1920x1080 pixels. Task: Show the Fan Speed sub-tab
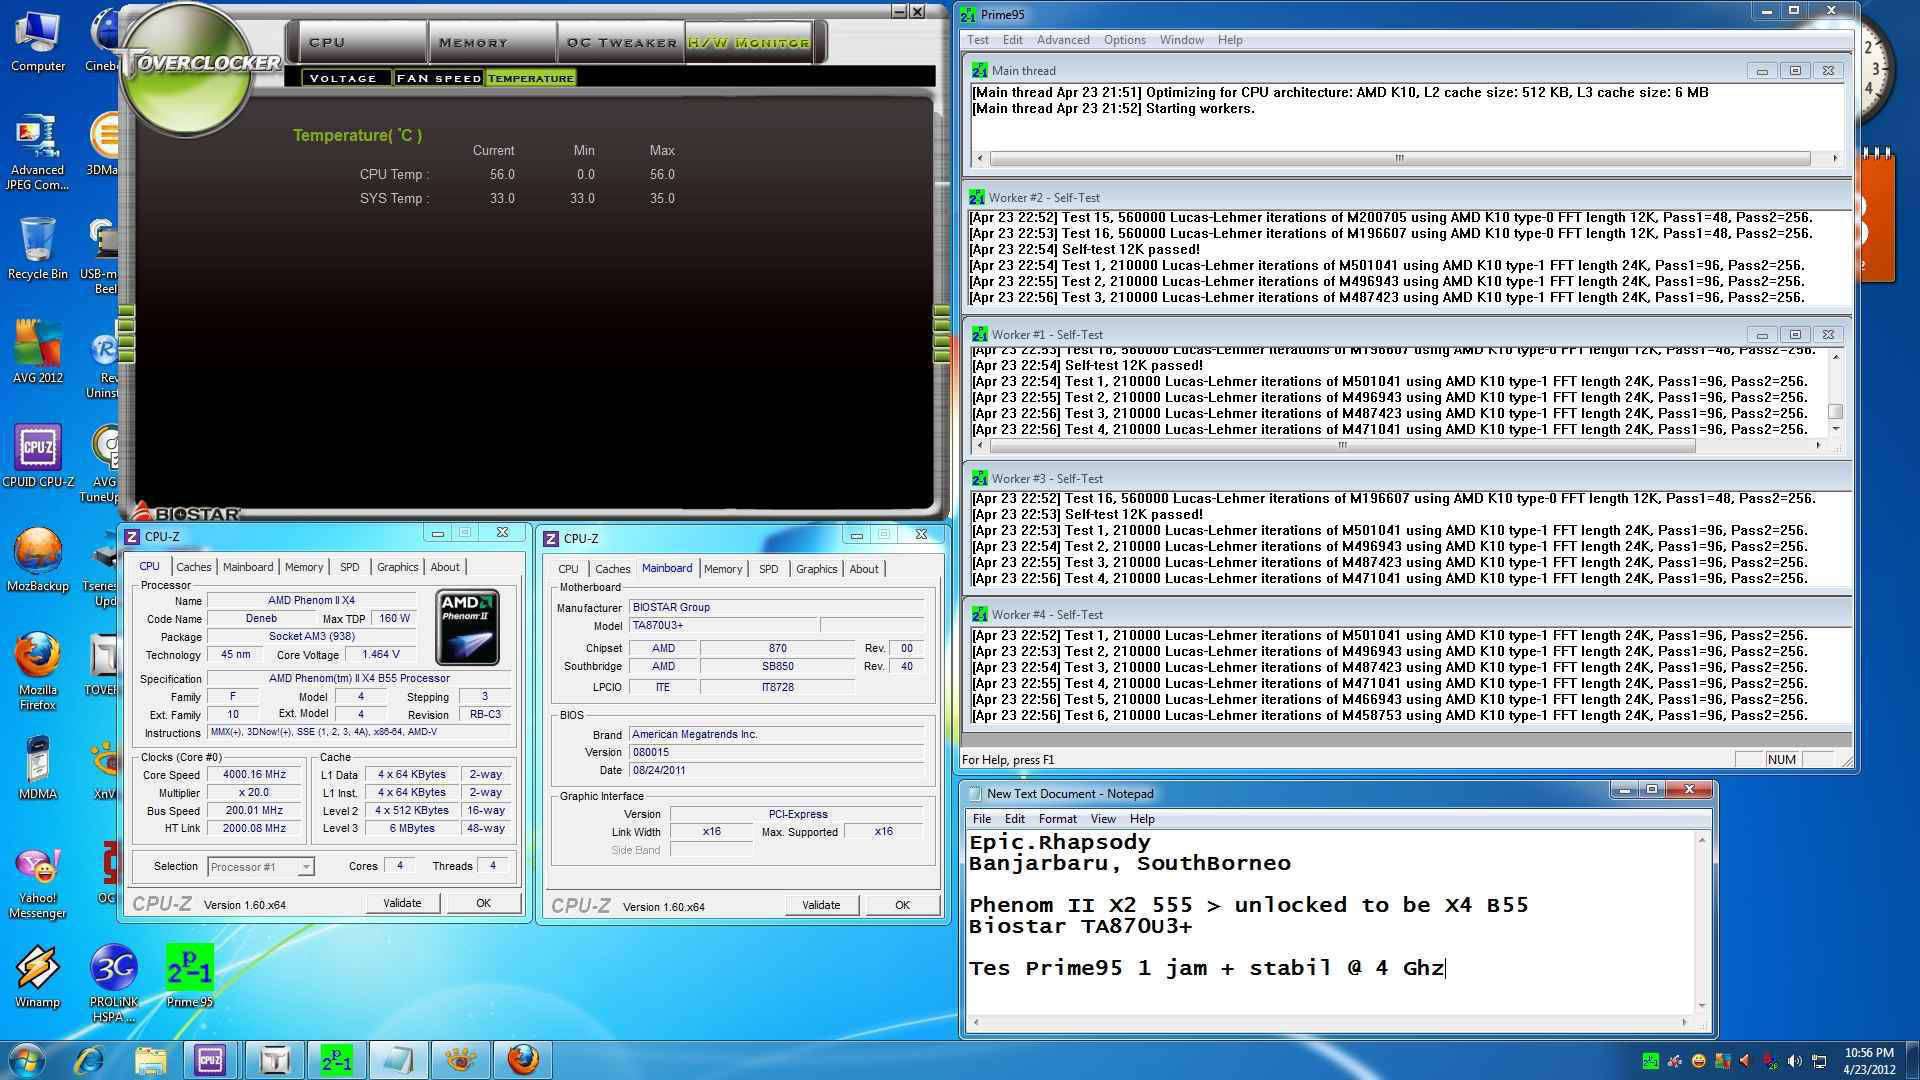438,78
